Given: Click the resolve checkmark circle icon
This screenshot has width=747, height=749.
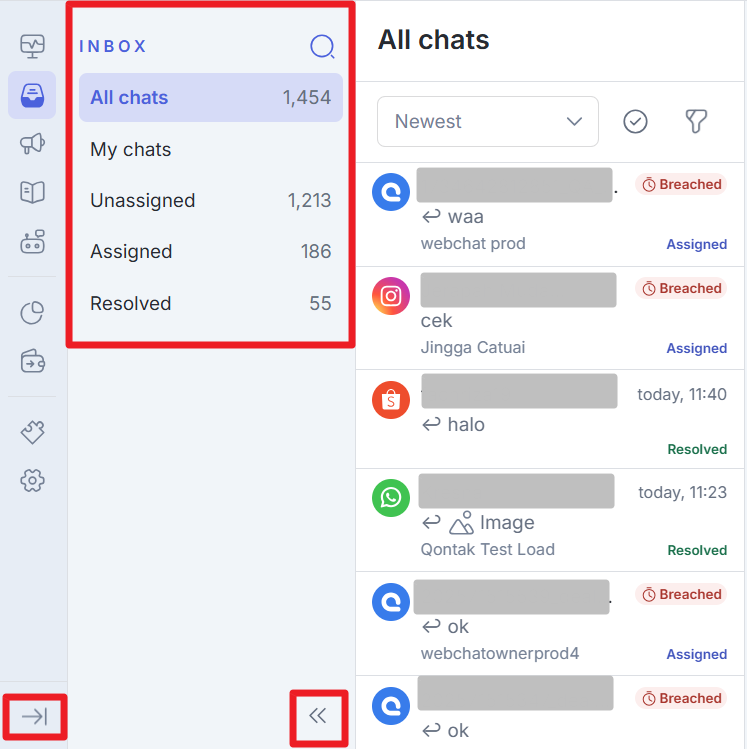Looking at the screenshot, I should 635,121.
